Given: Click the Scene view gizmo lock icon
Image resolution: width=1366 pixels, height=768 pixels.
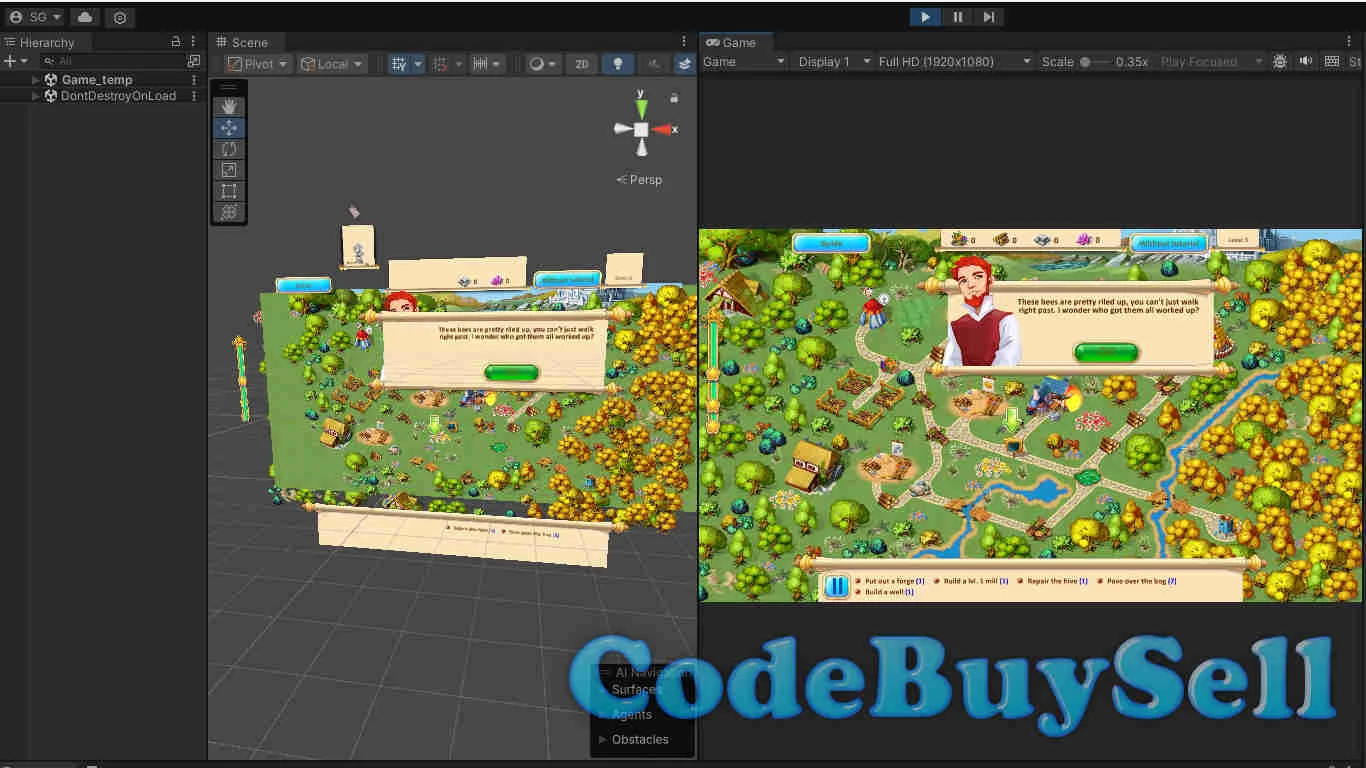Looking at the screenshot, I should [674, 98].
